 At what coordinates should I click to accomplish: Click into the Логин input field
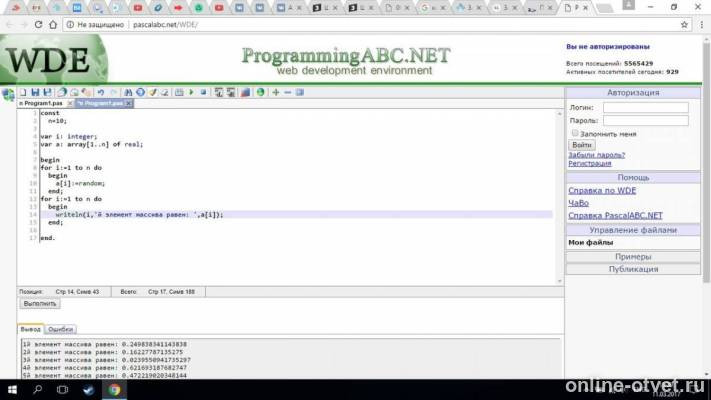click(x=645, y=107)
